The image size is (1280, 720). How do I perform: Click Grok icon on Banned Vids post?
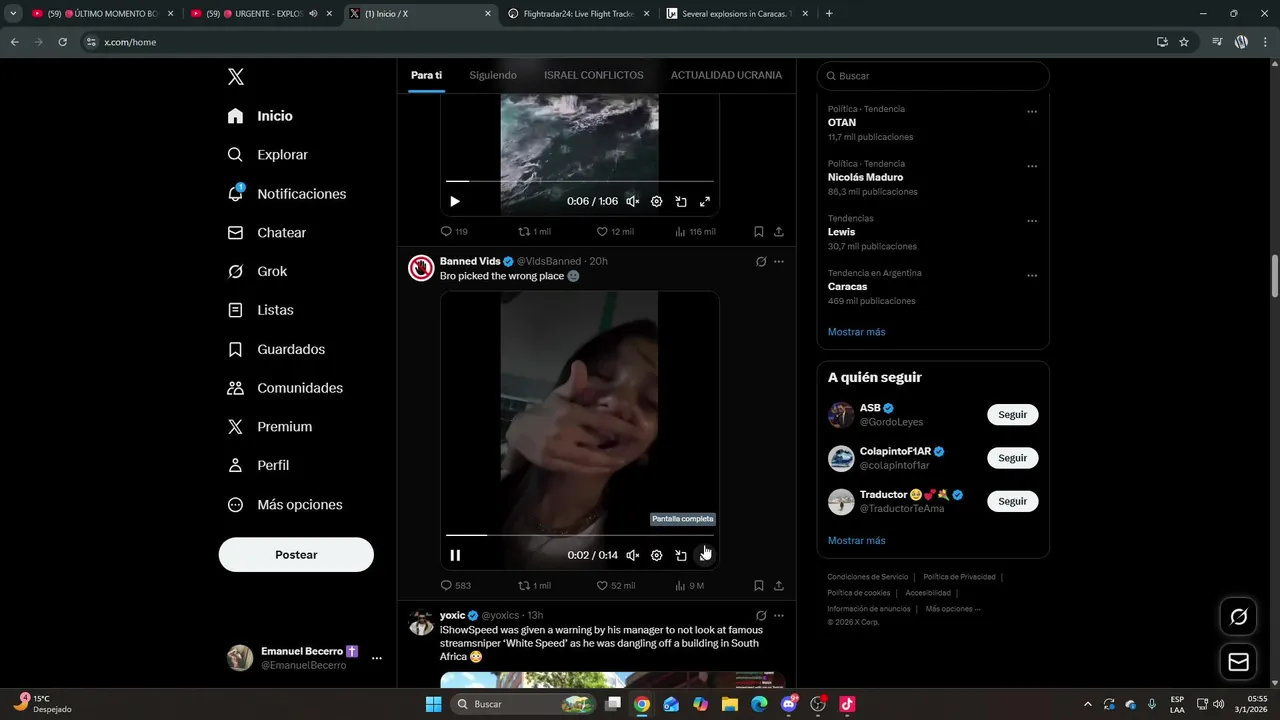point(761,261)
